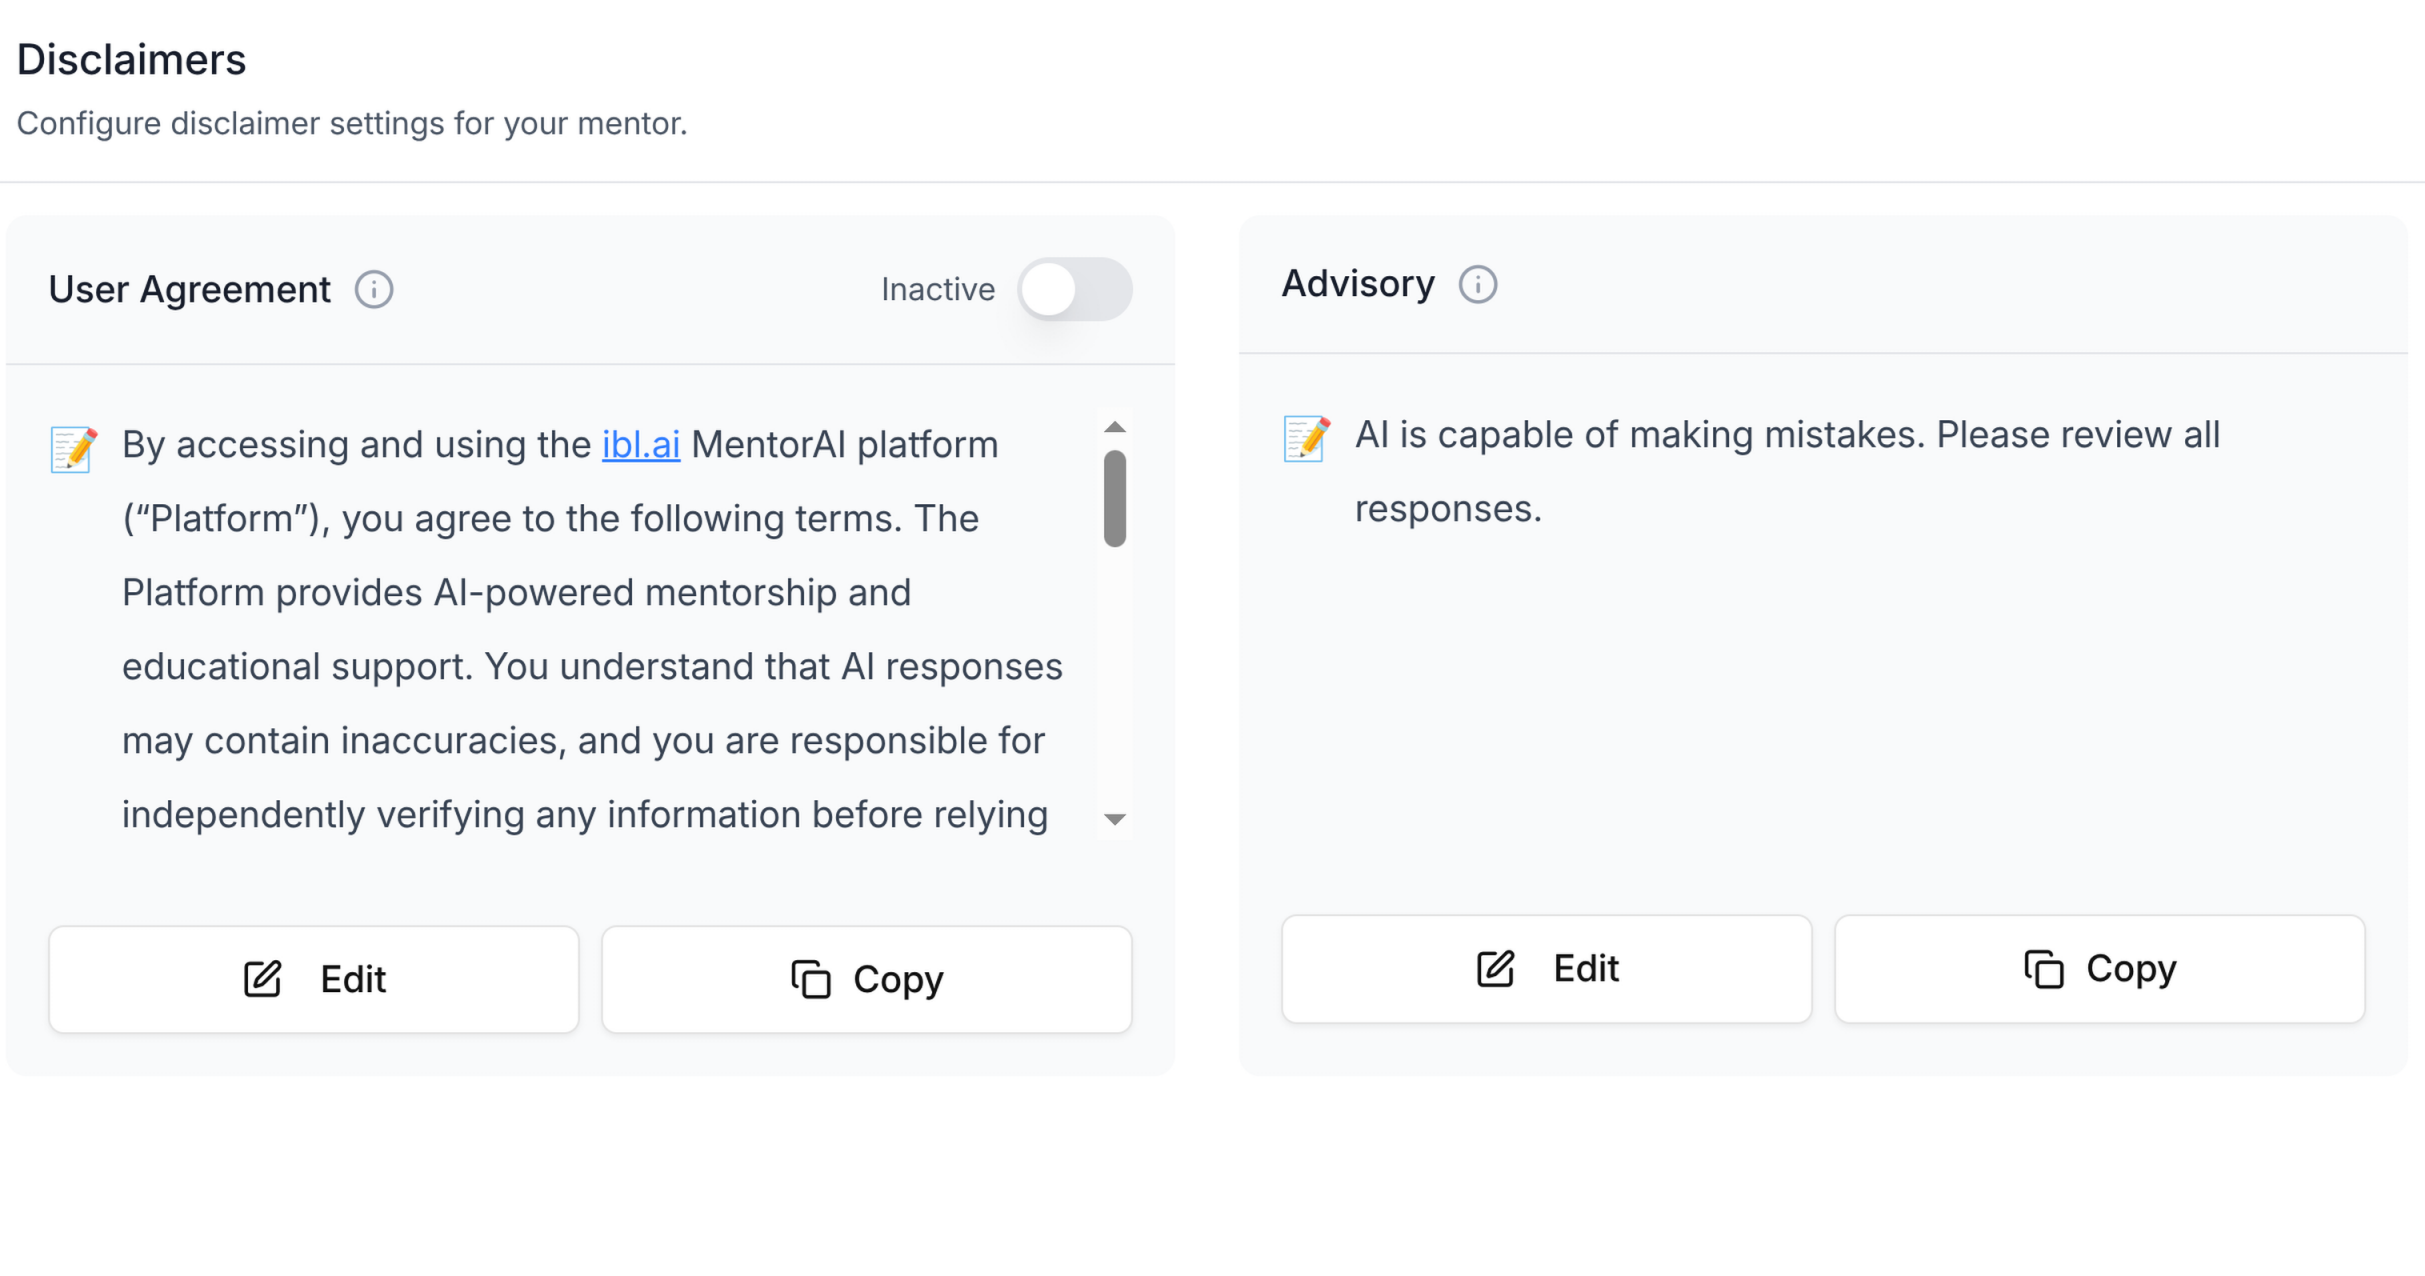Click the scroll down arrow in agreement text
This screenshot has width=2425, height=1276.
coord(1115,819)
